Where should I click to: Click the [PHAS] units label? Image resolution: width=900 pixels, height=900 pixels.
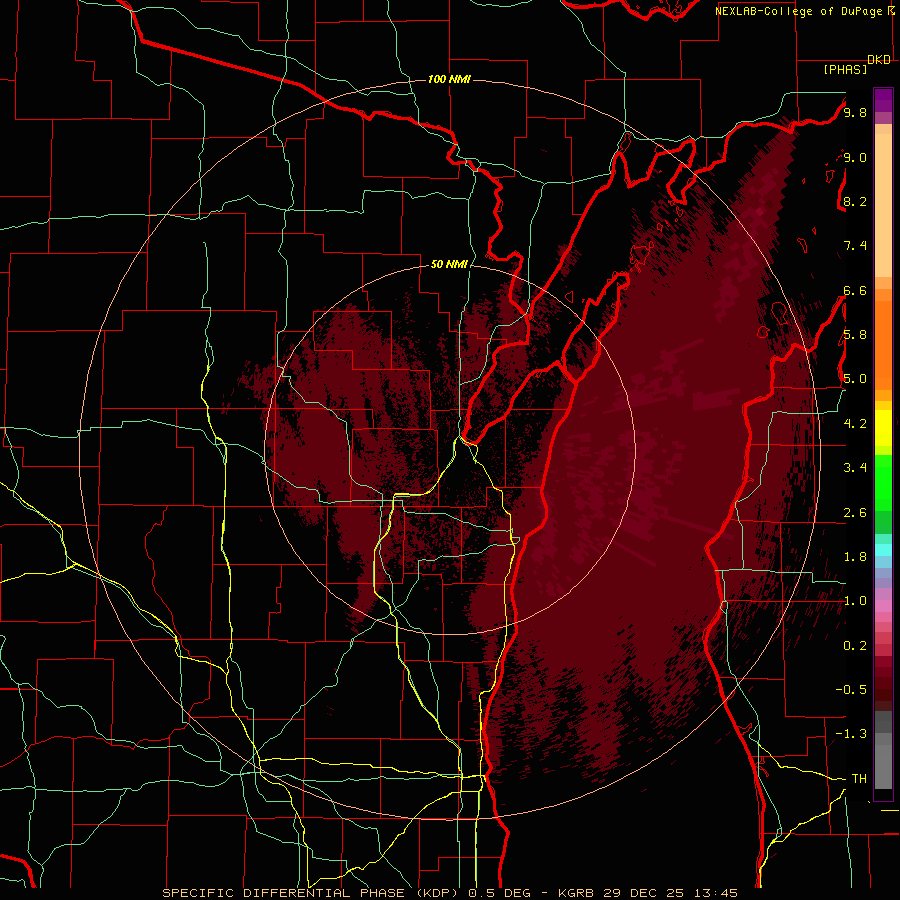click(845, 69)
